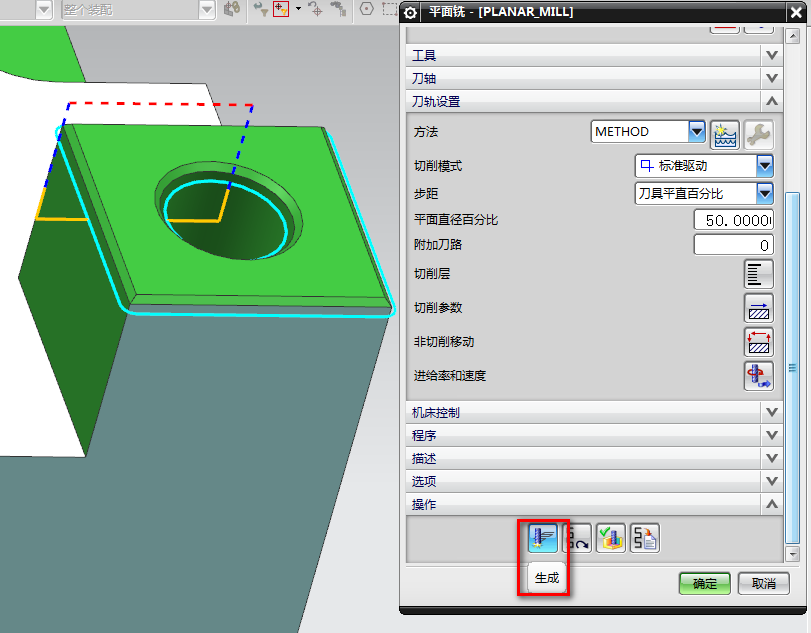Click the create new method icon
Screen dimensions: 811x633
click(x=724, y=132)
